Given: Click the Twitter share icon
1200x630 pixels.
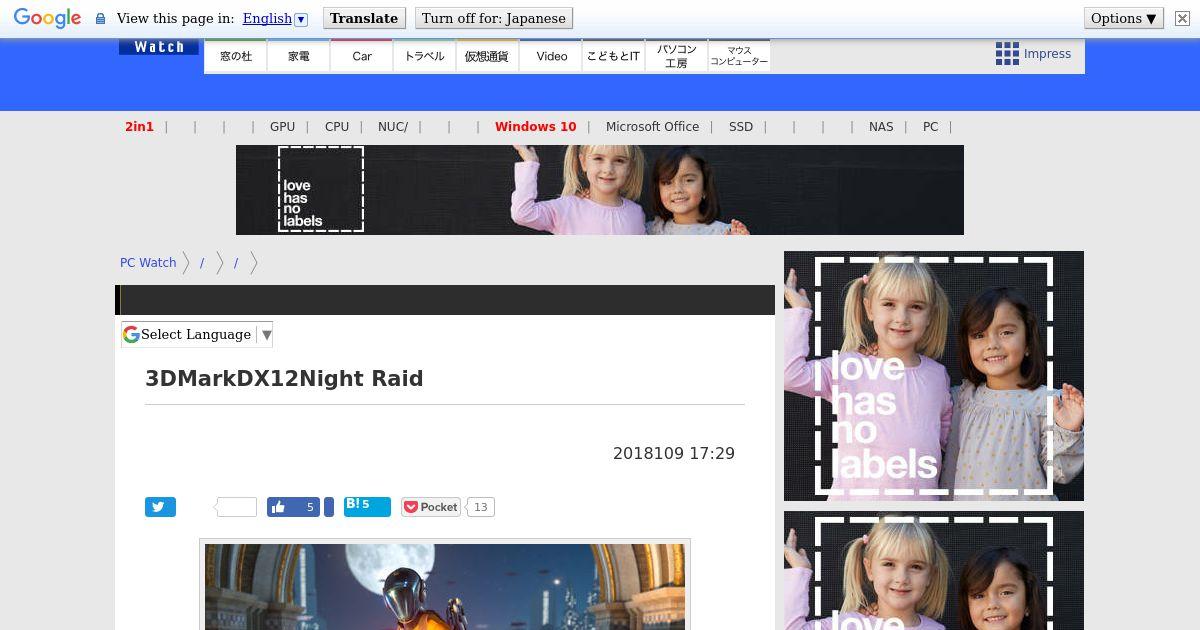Looking at the screenshot, I should pyautogui.click(x=160, y=507).
